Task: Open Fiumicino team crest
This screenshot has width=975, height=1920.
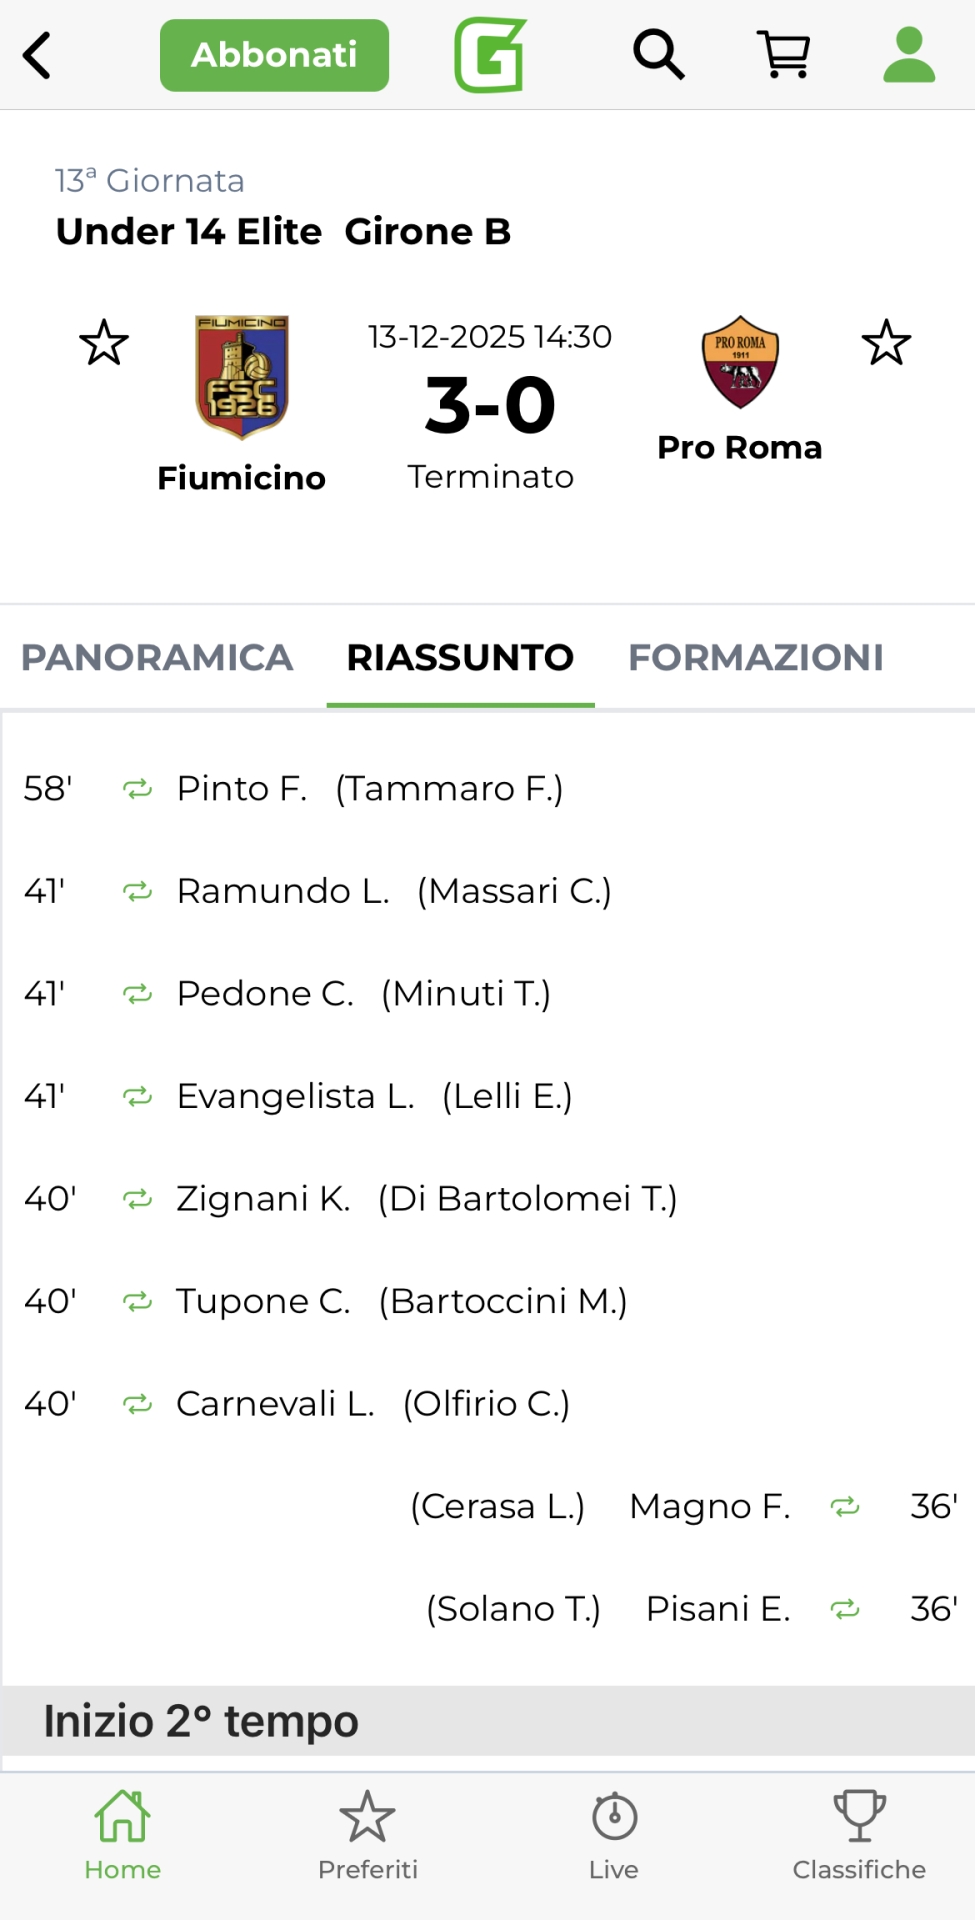Action: (x=242, y=377)
